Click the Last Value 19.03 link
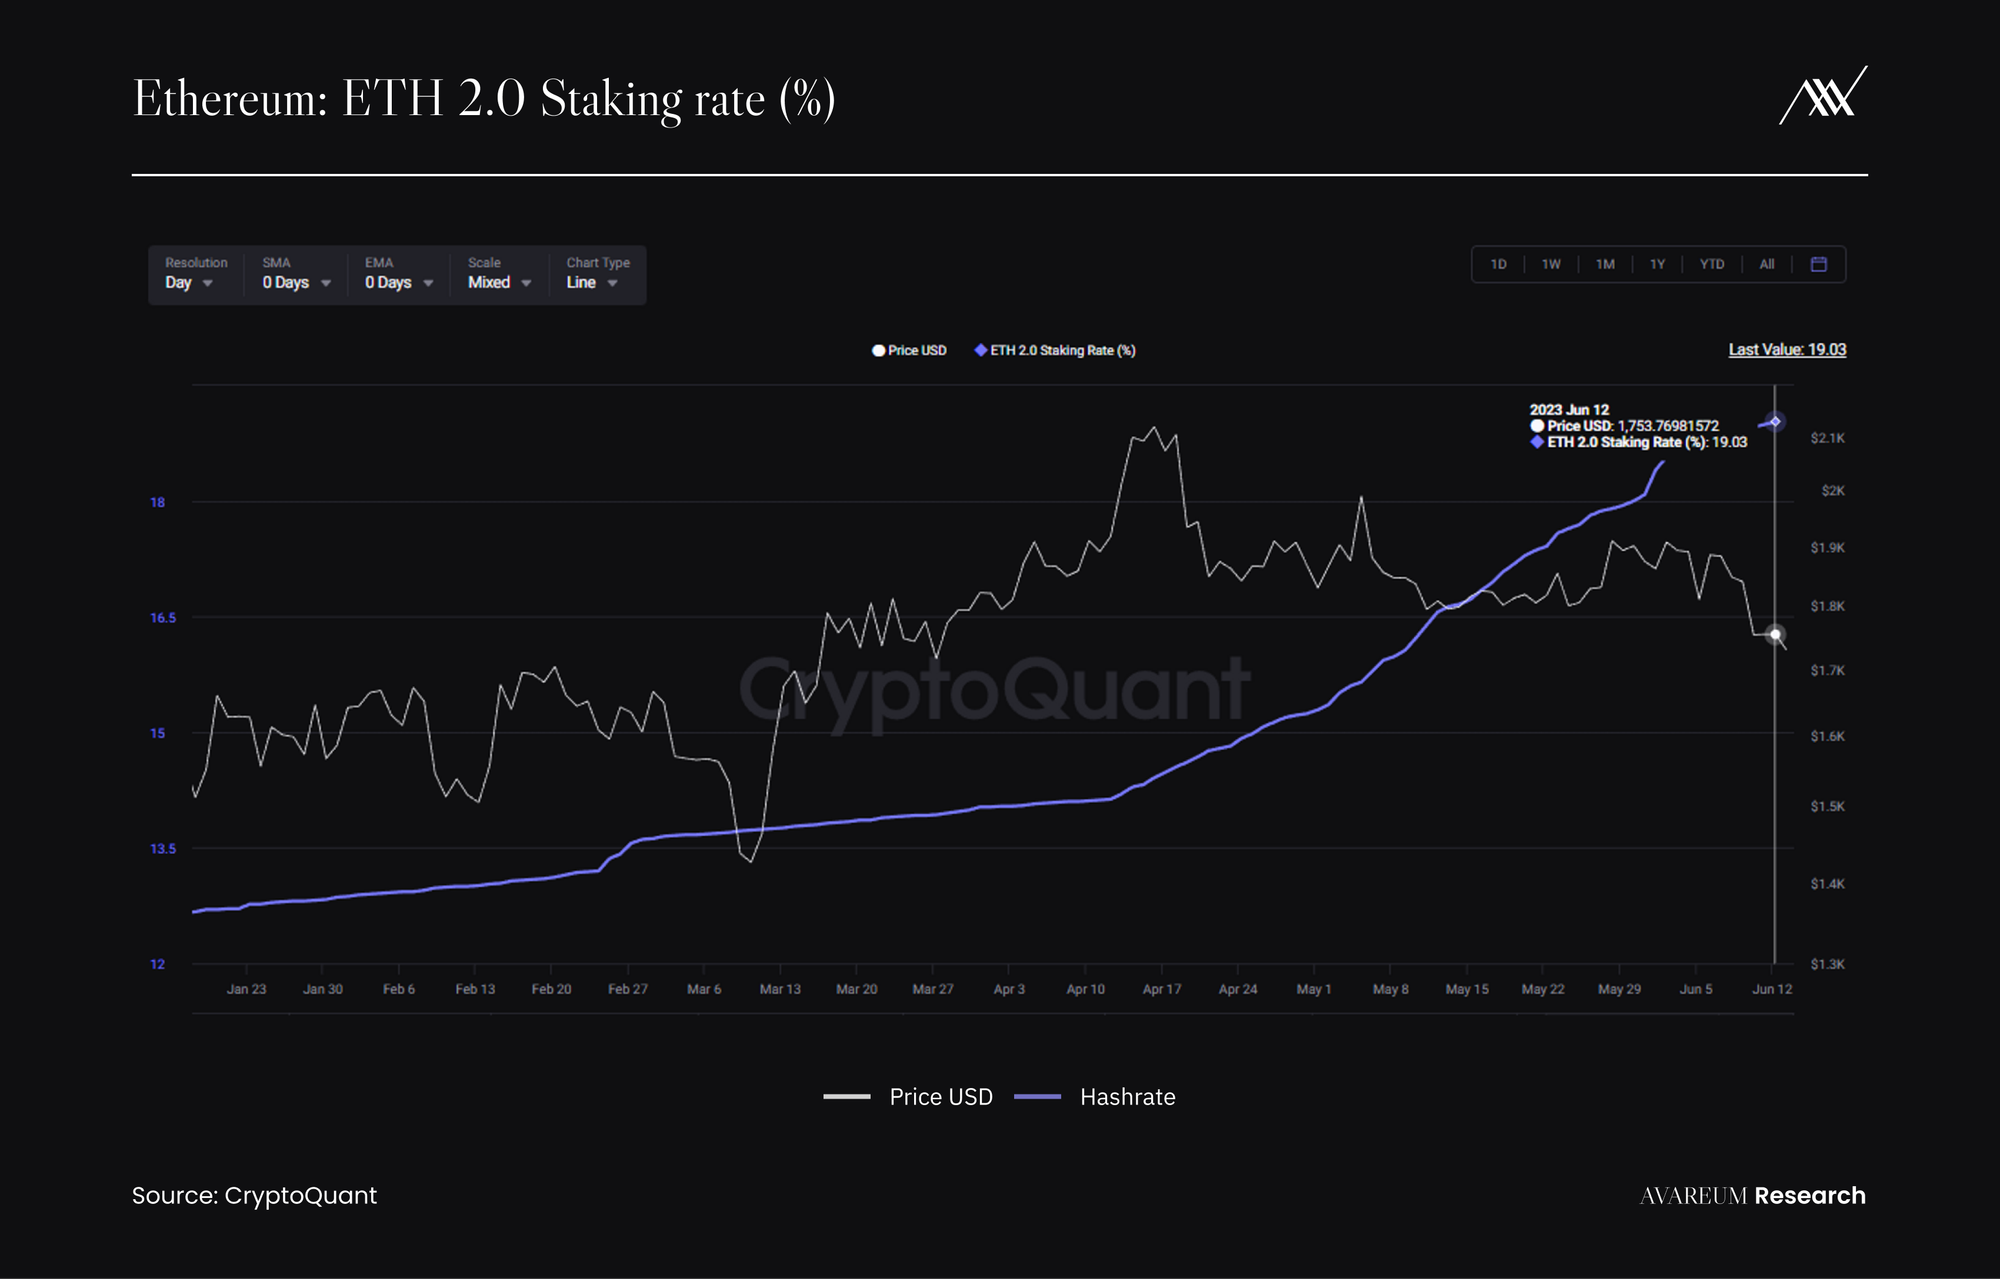The height and width of the screenshot is (1279, 2000). [x=1786, y=350]
